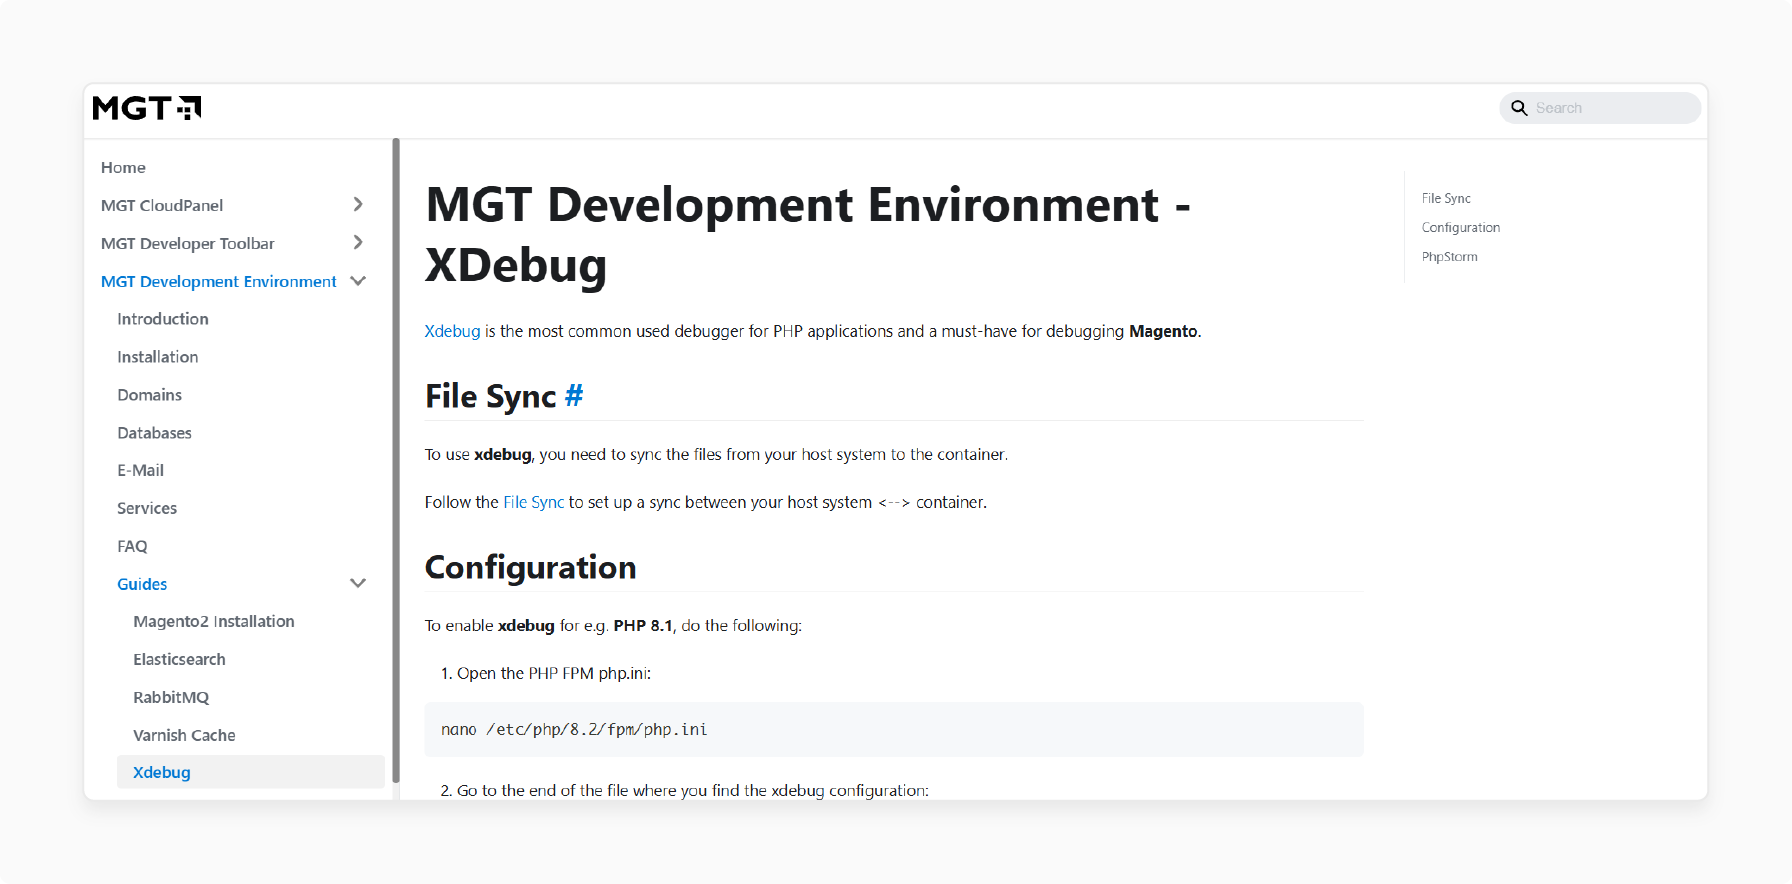Focus the Search input field
1792x884 pixels.
1600,108
